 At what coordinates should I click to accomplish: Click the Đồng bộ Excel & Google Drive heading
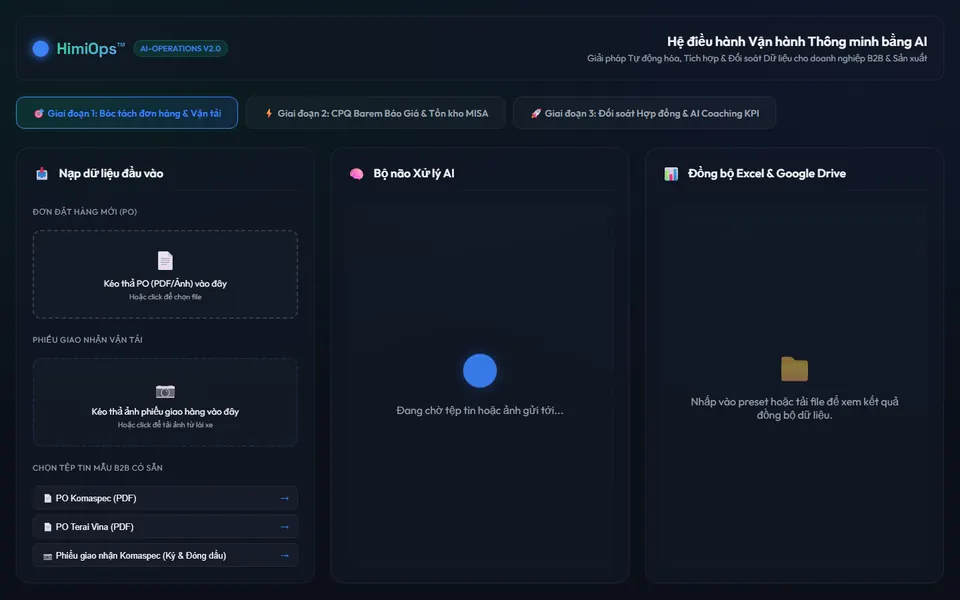(x=767, y=174)
